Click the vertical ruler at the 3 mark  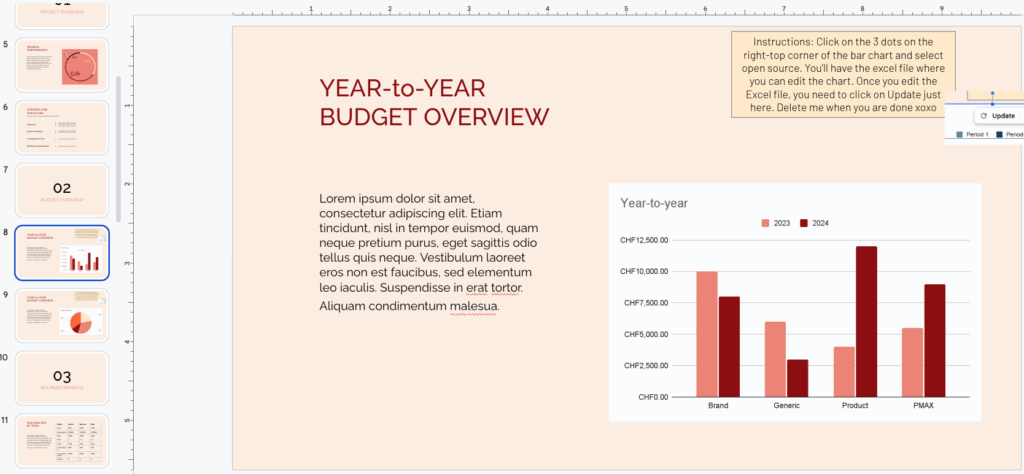click(129, 263)
